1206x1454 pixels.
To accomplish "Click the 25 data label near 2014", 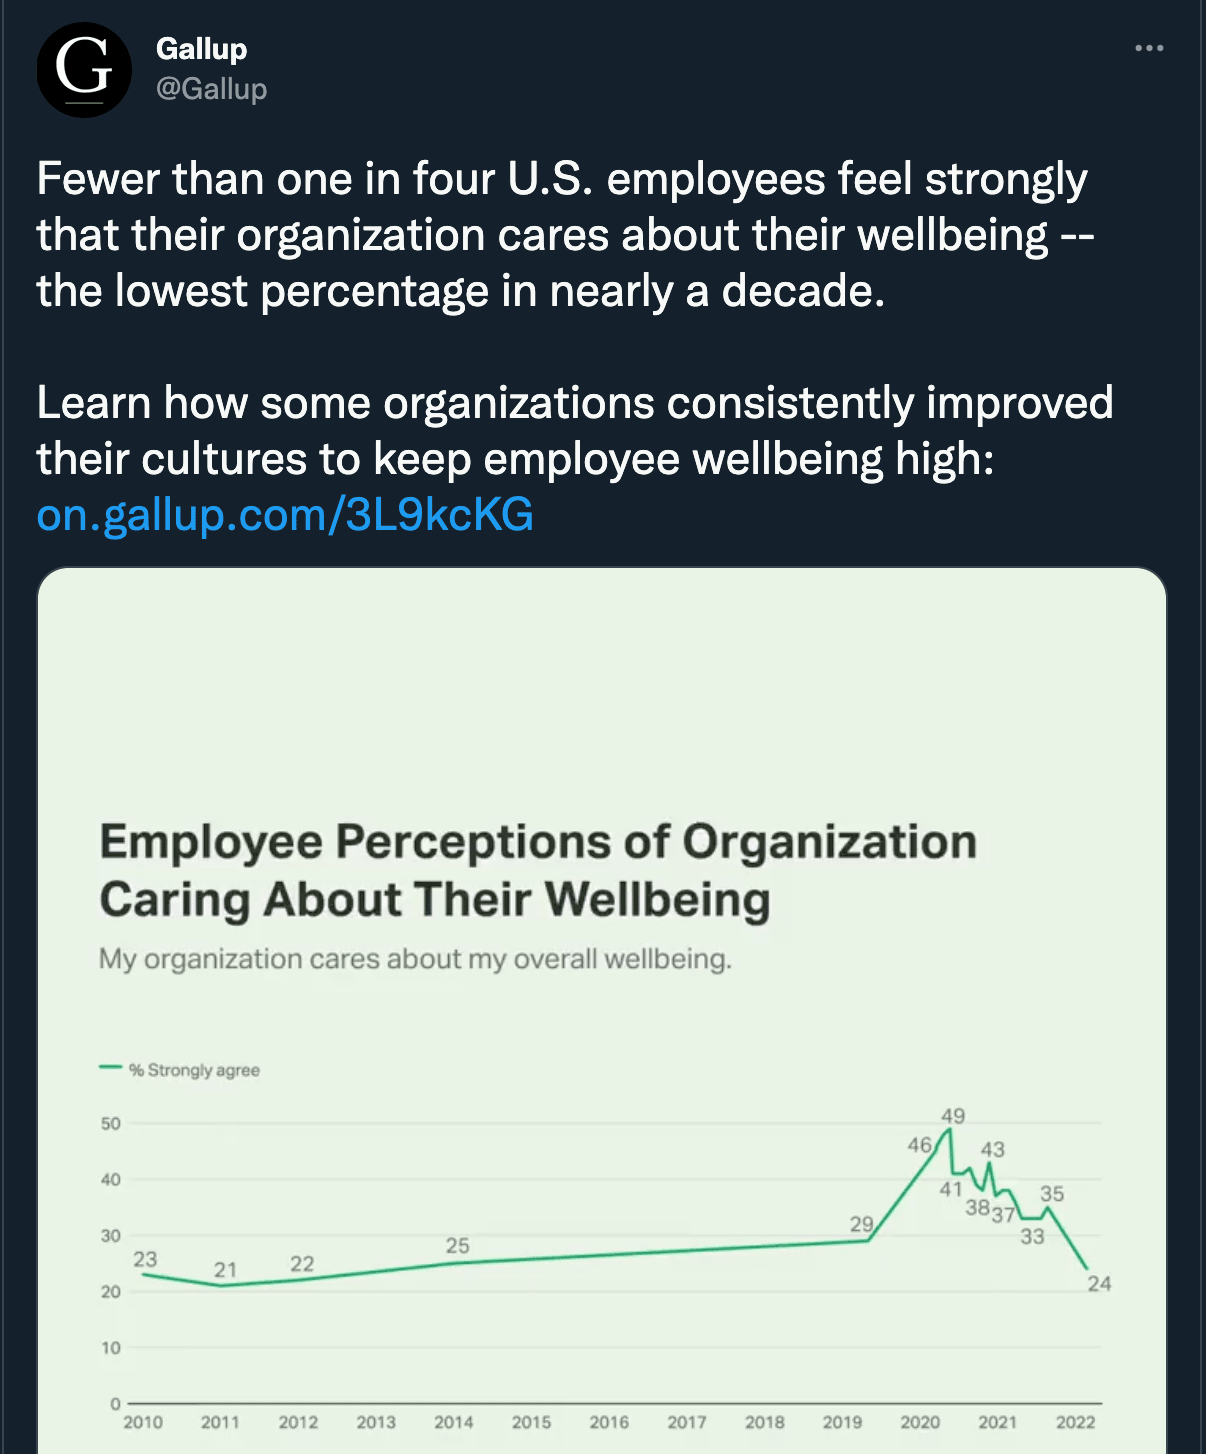I will coord(457,1246).
